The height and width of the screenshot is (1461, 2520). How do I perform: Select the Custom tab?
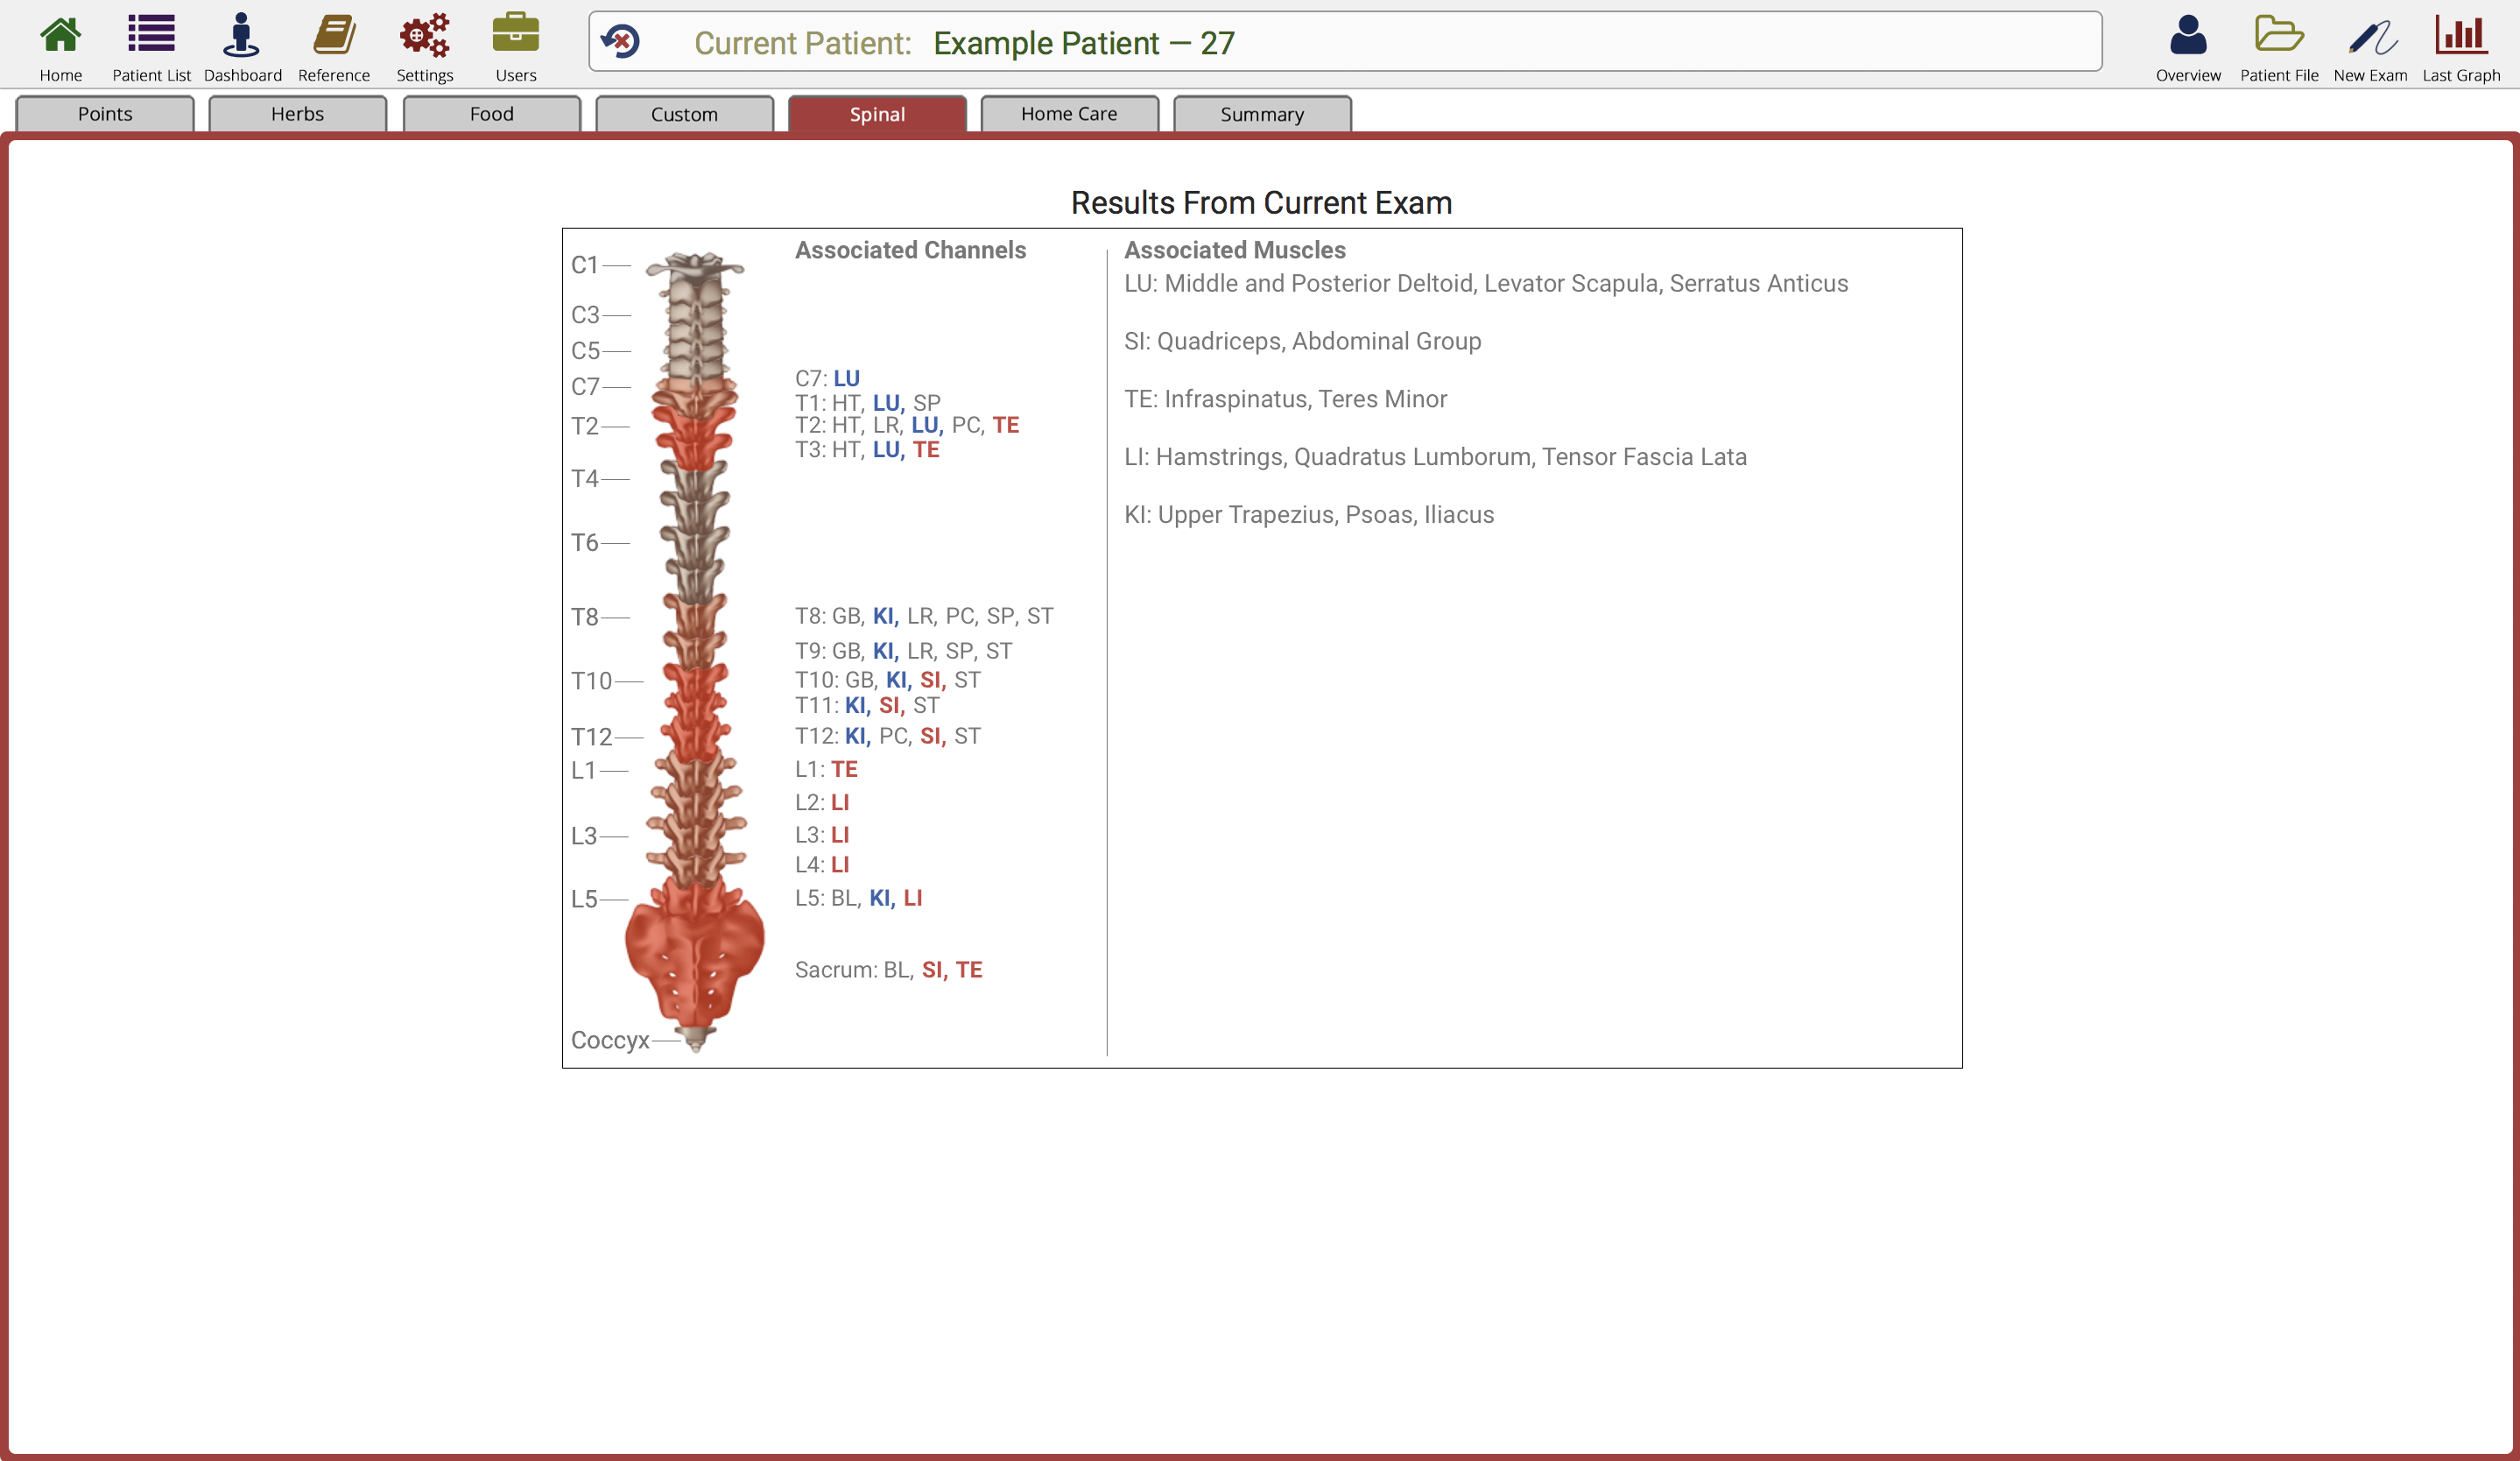[x=685, y=114]
